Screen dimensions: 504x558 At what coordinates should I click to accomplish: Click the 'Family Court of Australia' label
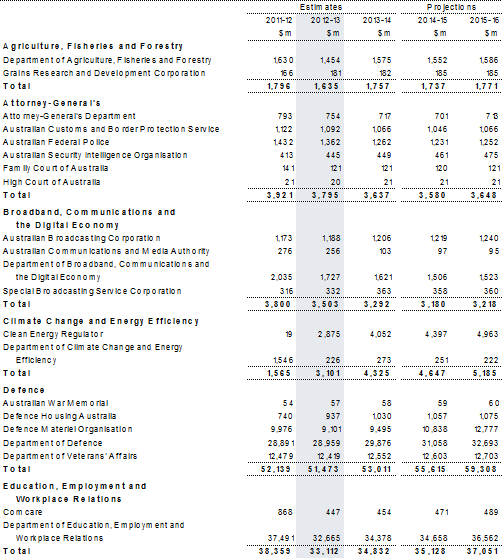pos(56,168)
